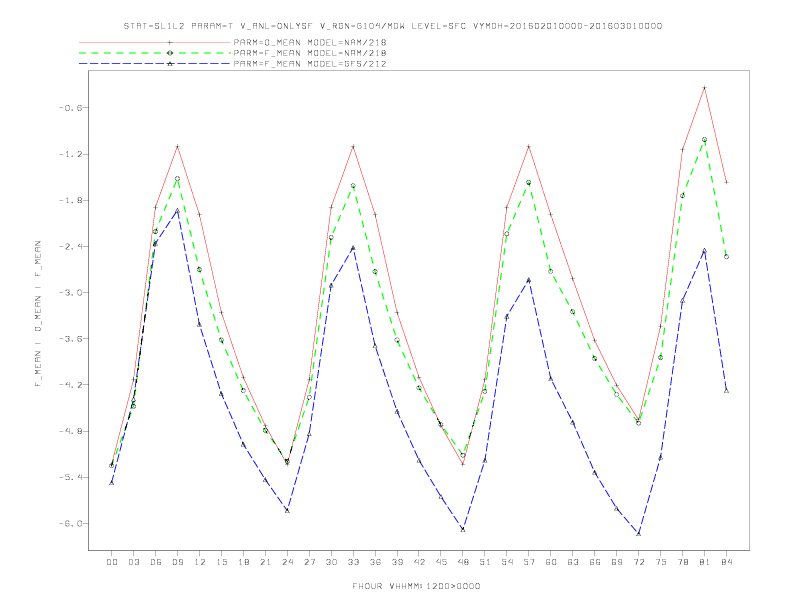Screen dimensions: 792x612
Task: Click x-axis tick label 51
Action: [x=485, y=562]
